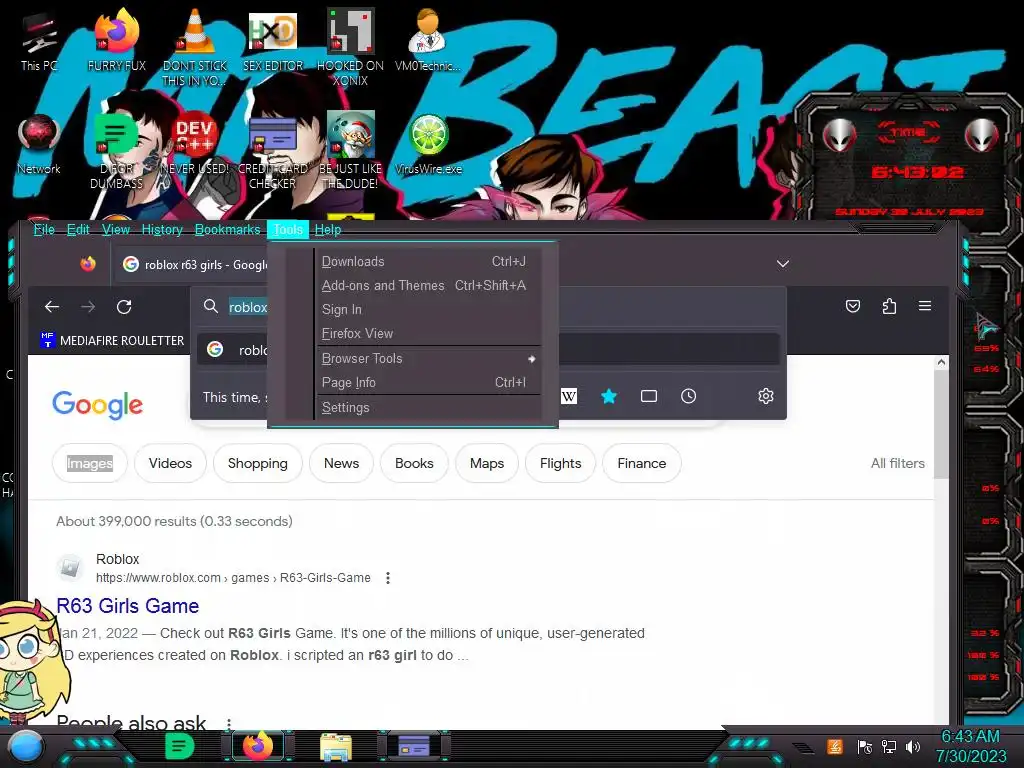Filter results by News
The image size is (1024, 768).
342,463
